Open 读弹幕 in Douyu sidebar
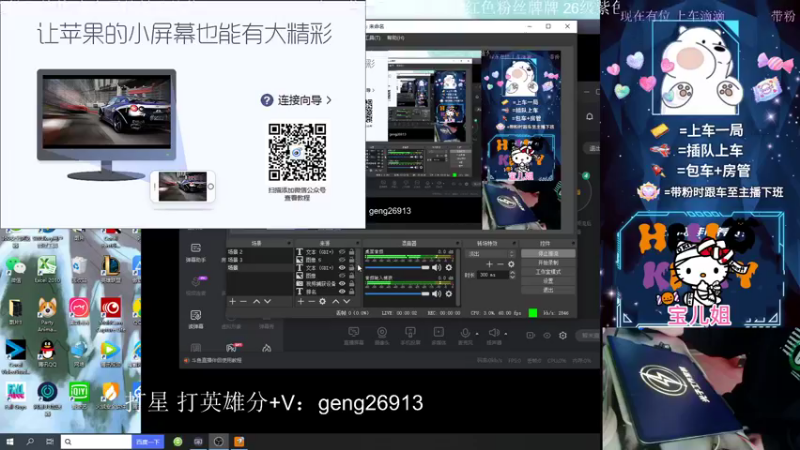800x450 pixels. (x=195, y=319)
